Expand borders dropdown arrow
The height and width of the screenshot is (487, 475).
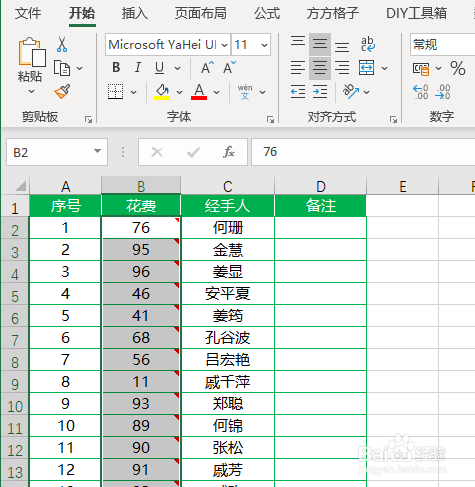133,92
